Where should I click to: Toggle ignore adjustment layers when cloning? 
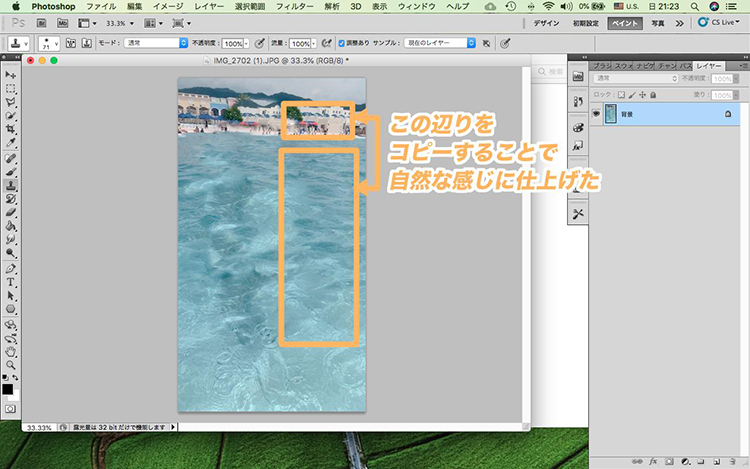[x=486, y=44]
